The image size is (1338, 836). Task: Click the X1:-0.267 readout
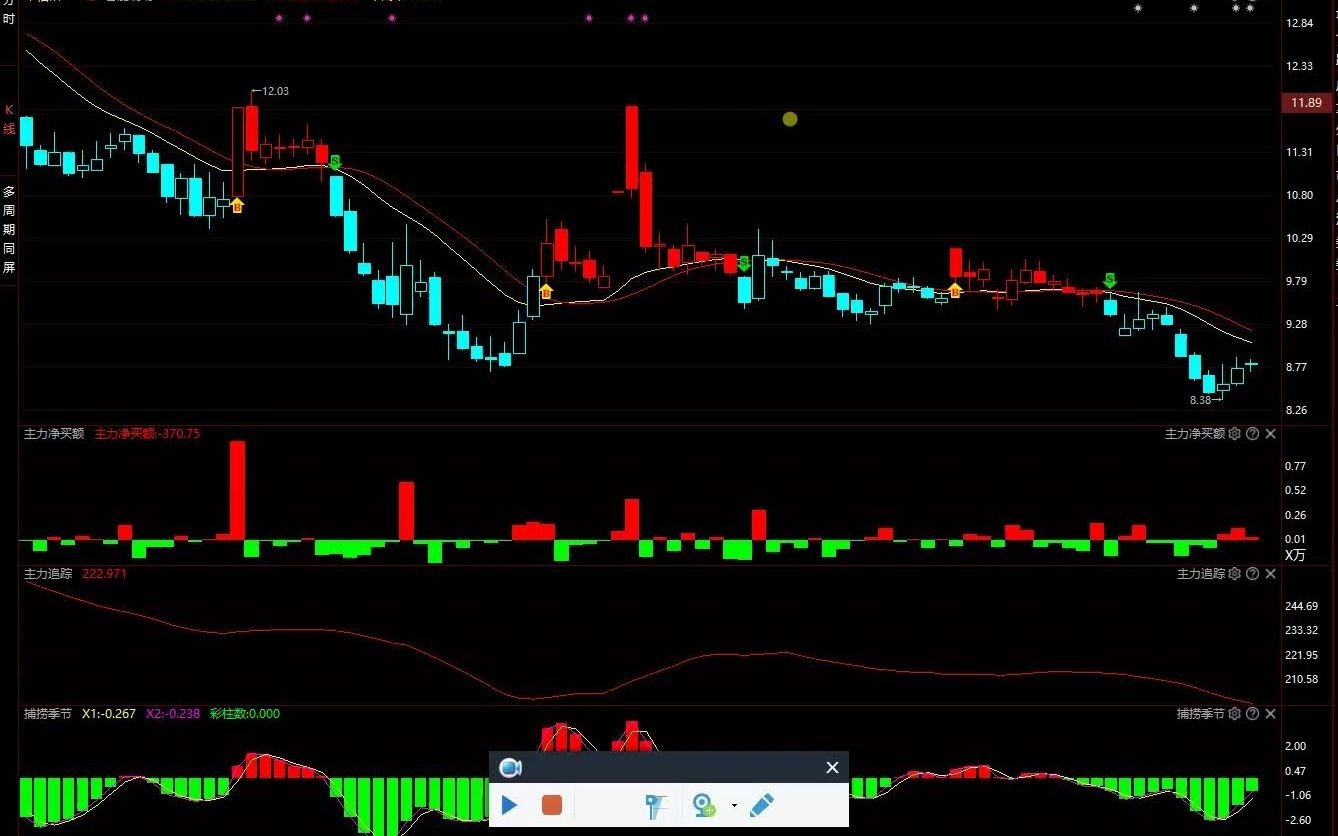point(109,714)
